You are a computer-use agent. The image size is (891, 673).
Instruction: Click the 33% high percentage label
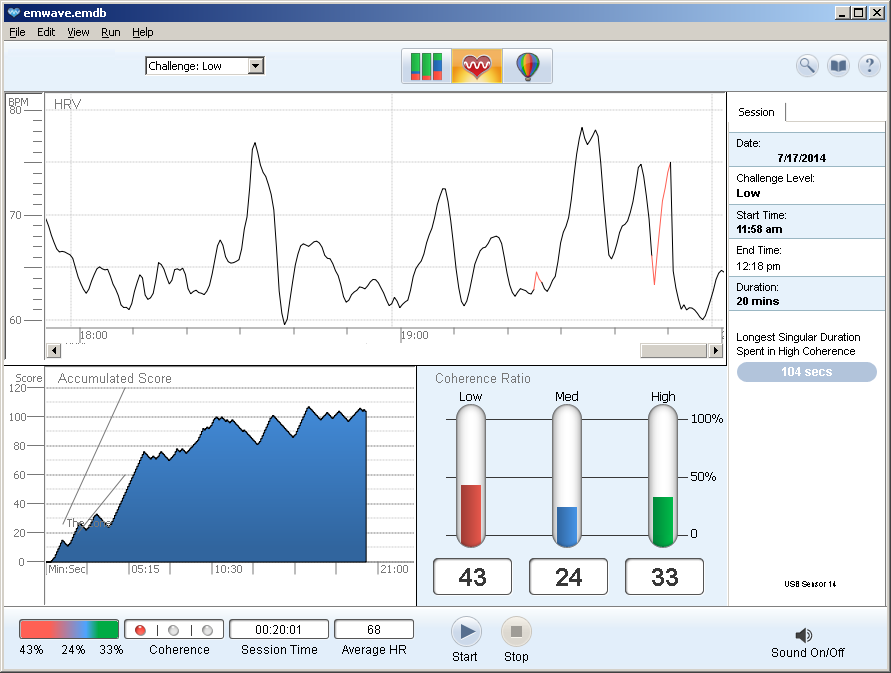111,650
